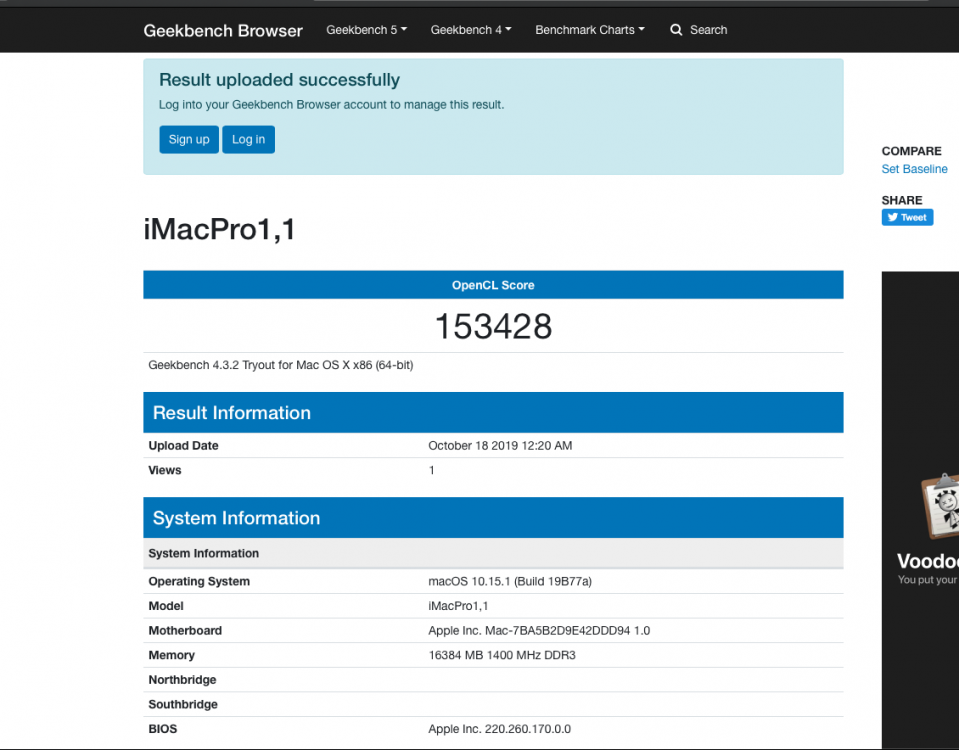This screenshot has width=959, height=750.
Task: Click the Voodoo ad title text
Action: click(928, 561)
